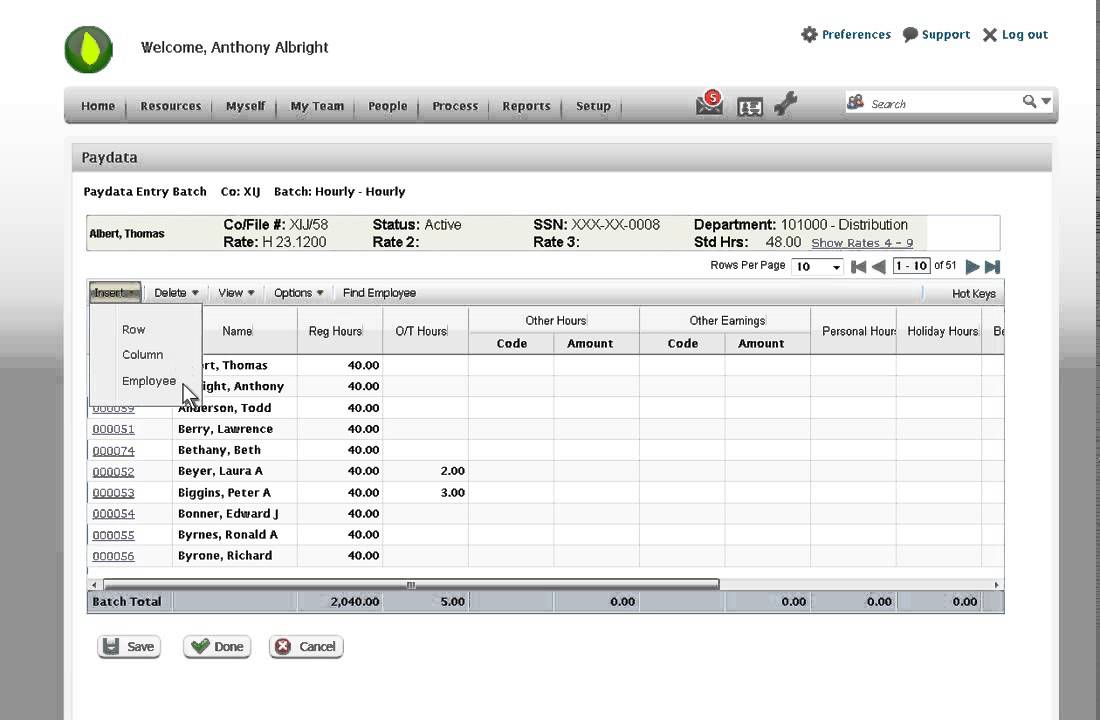
Task: Open the contact card icon
Action: click(x=750, y=107)
